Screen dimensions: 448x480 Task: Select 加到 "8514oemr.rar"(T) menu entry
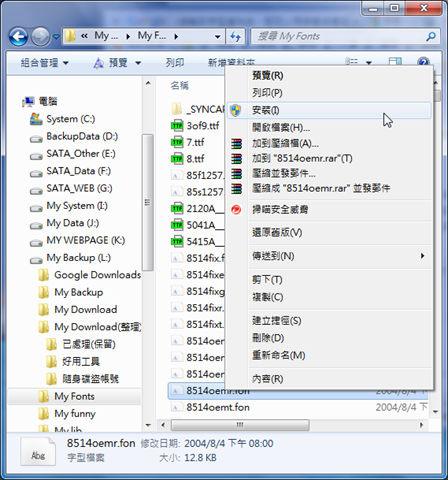click(329, 158)
